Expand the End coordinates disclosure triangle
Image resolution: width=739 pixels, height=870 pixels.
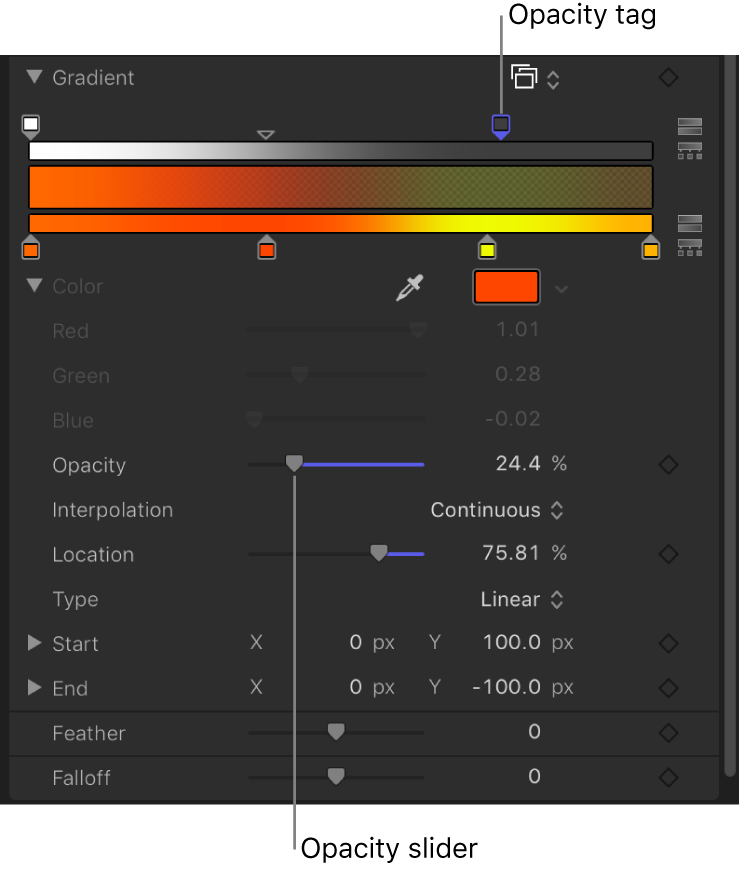[35, 688]
